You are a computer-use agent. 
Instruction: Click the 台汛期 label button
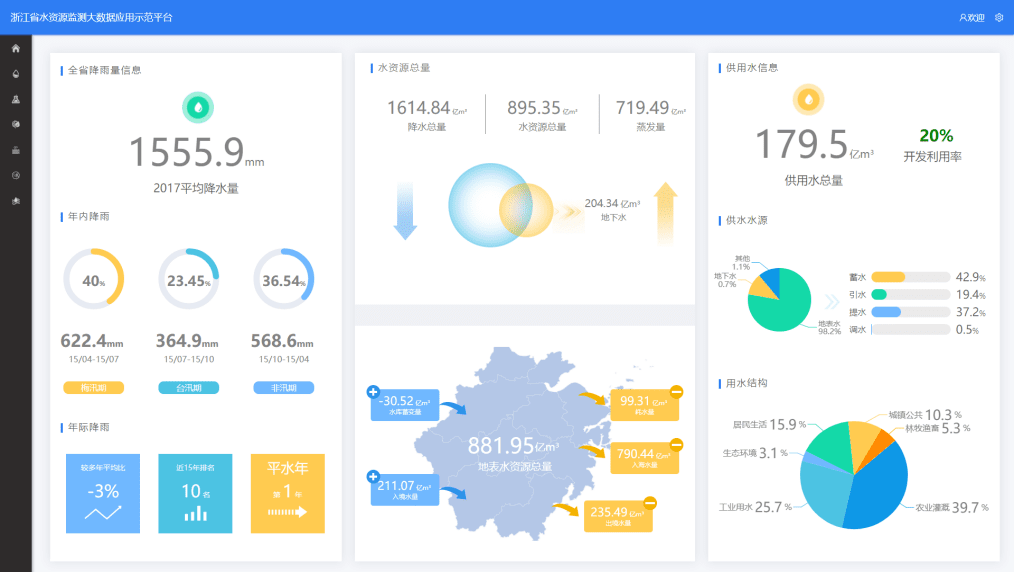pyautogui.click(x=188, y=388)
